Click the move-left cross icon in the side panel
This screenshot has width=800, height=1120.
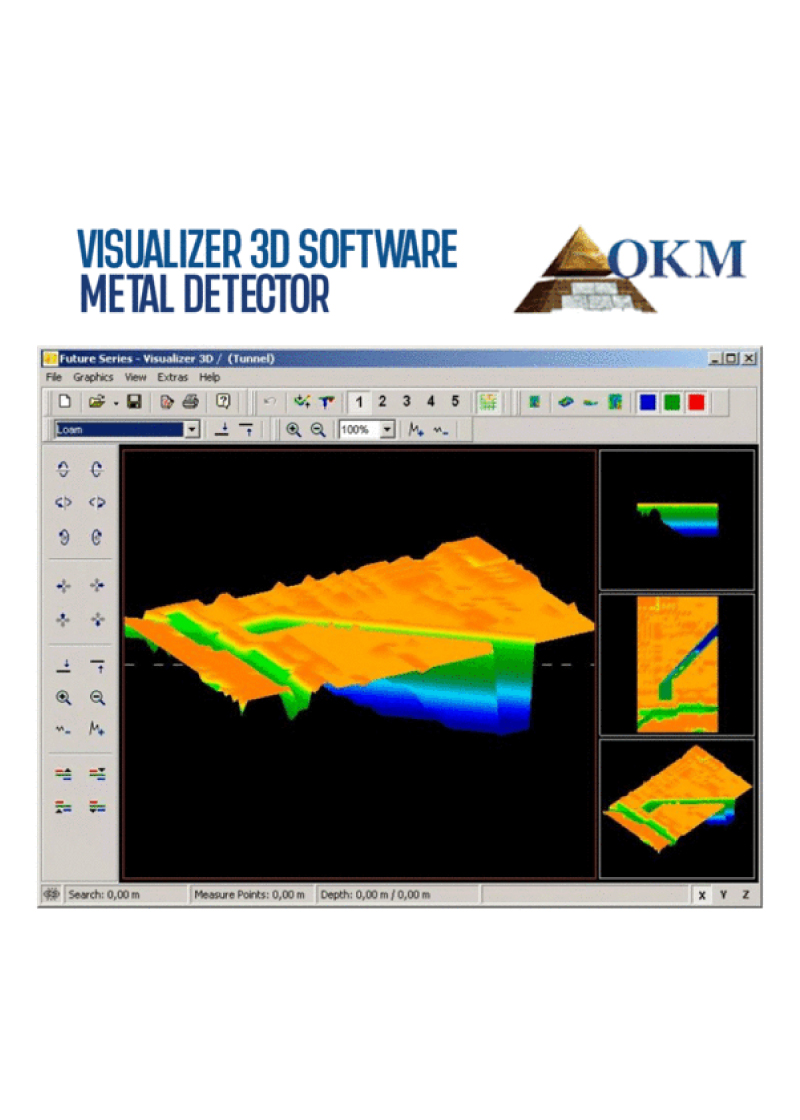[64, 586]
